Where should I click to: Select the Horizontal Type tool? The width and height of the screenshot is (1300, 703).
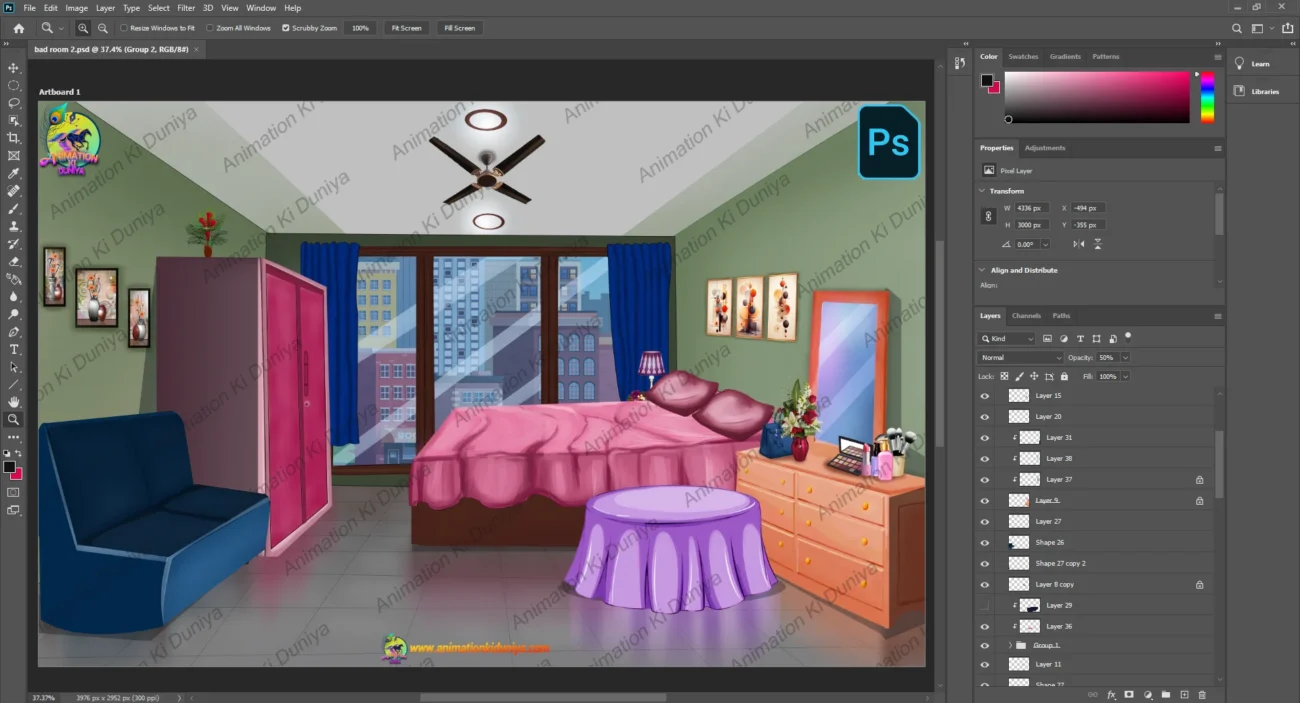pyautogui.click(x=14, y=349)
